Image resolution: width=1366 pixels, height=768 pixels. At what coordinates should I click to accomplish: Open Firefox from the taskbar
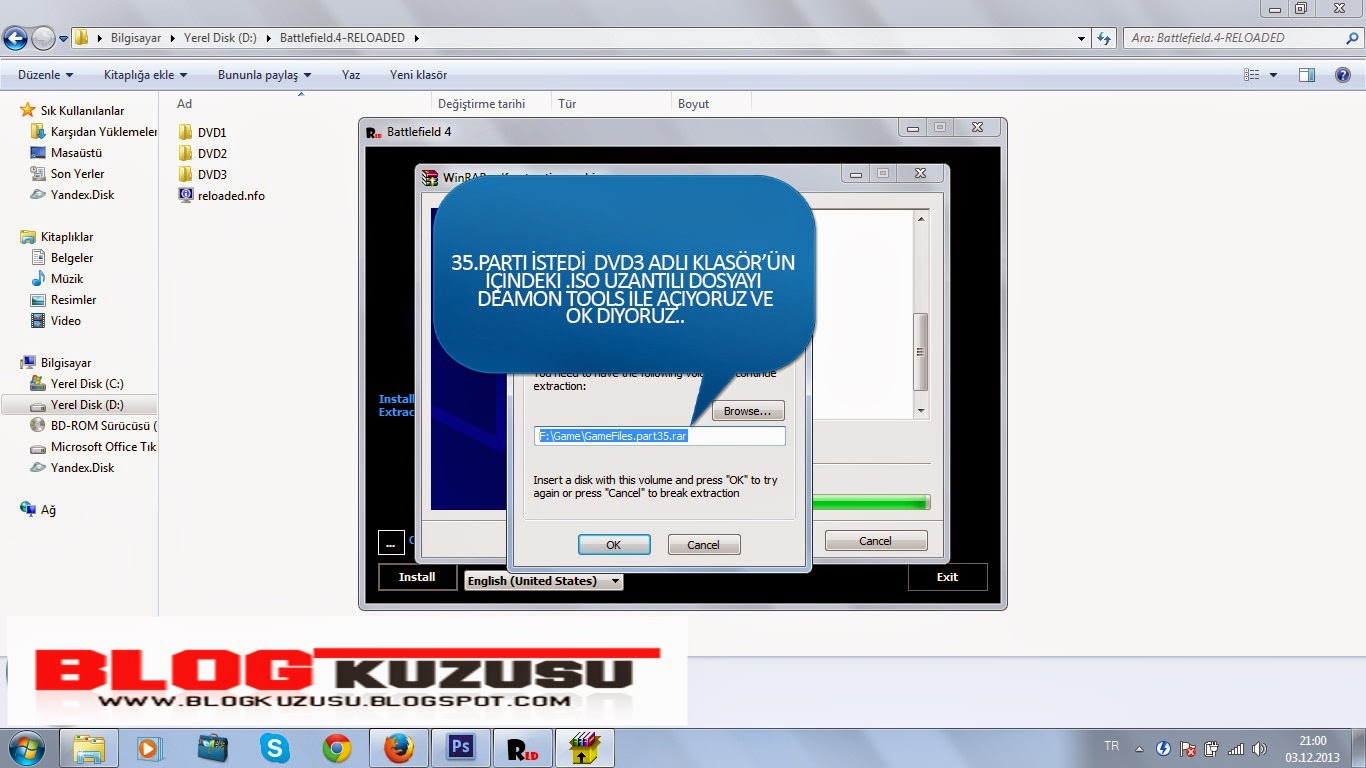pyautogui.click(x=398, y=748)
